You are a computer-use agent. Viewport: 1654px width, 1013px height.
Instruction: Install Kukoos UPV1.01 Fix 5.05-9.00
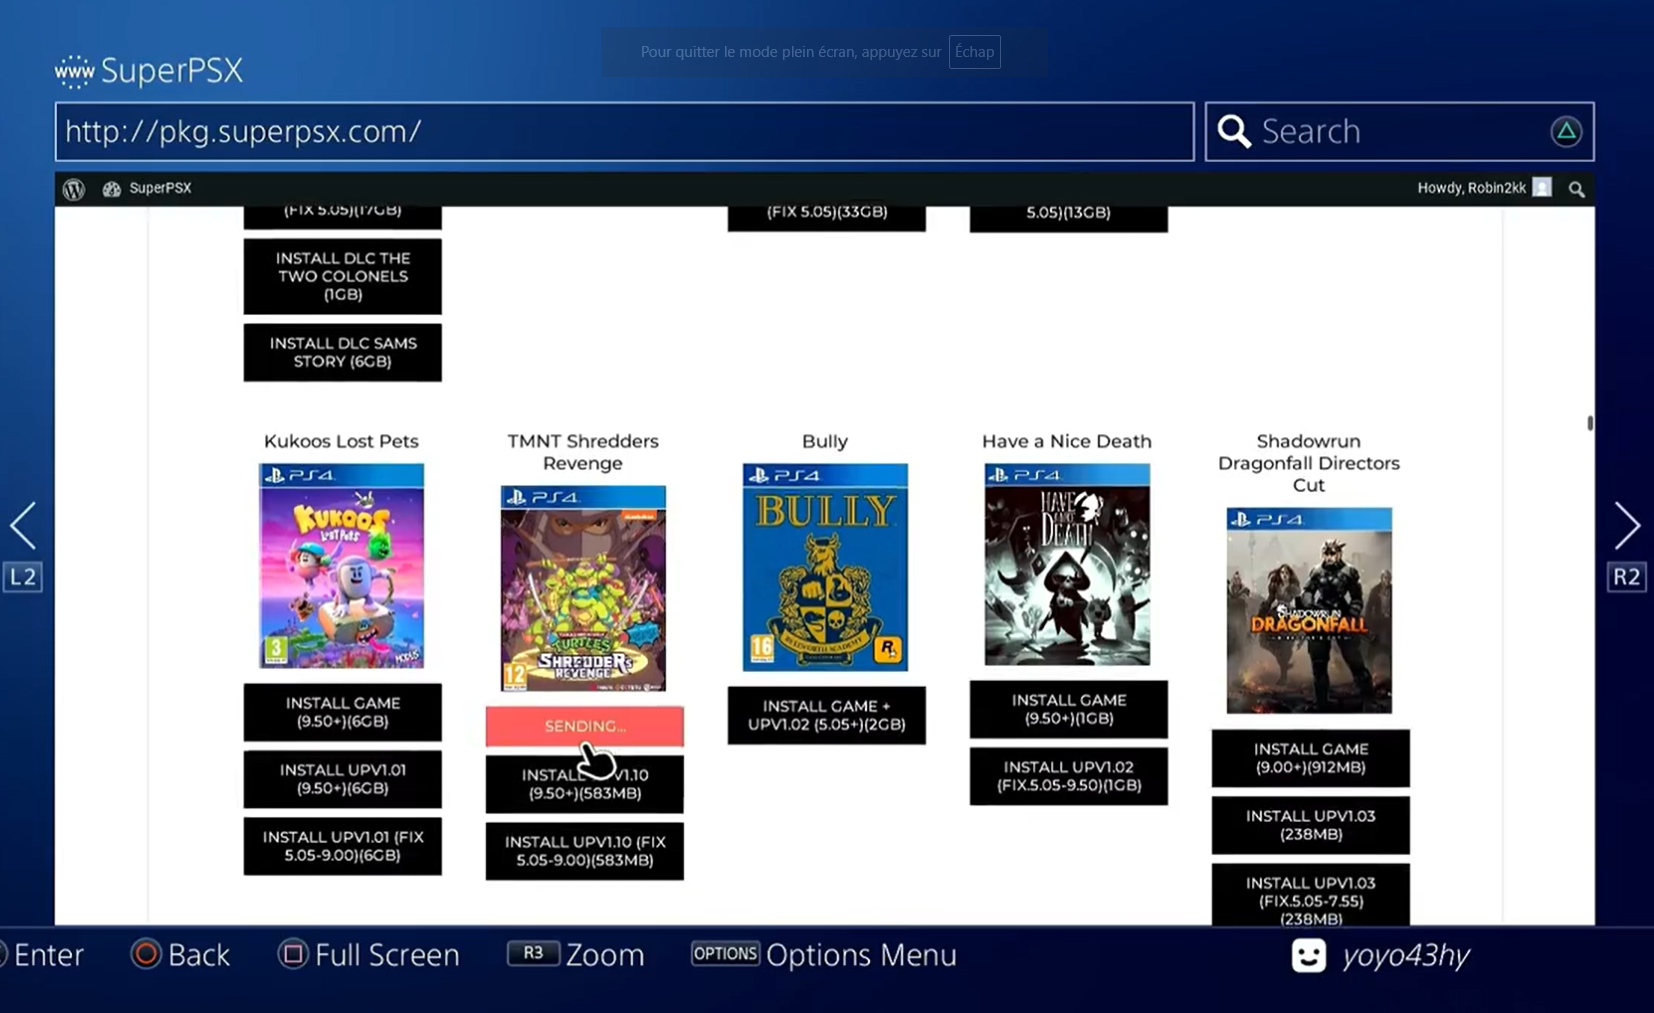click(343, 846)
